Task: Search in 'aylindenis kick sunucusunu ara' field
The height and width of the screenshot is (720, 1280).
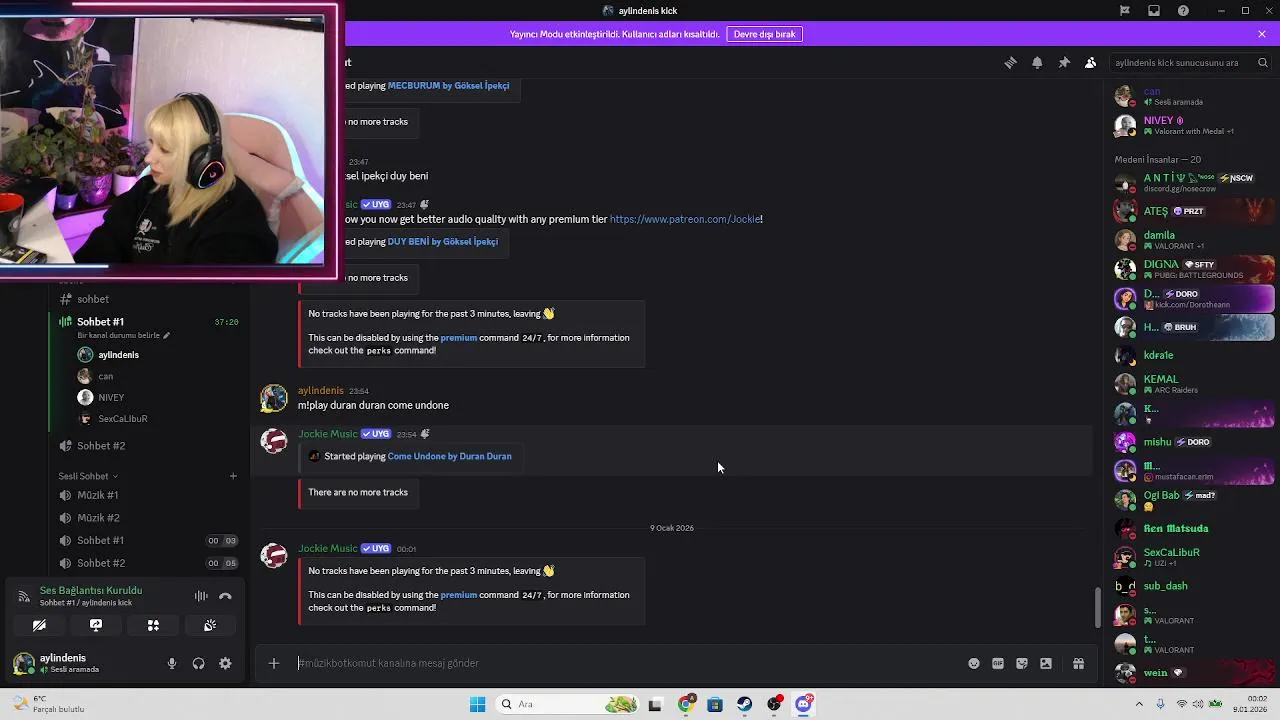Action: pos(1190,62)
